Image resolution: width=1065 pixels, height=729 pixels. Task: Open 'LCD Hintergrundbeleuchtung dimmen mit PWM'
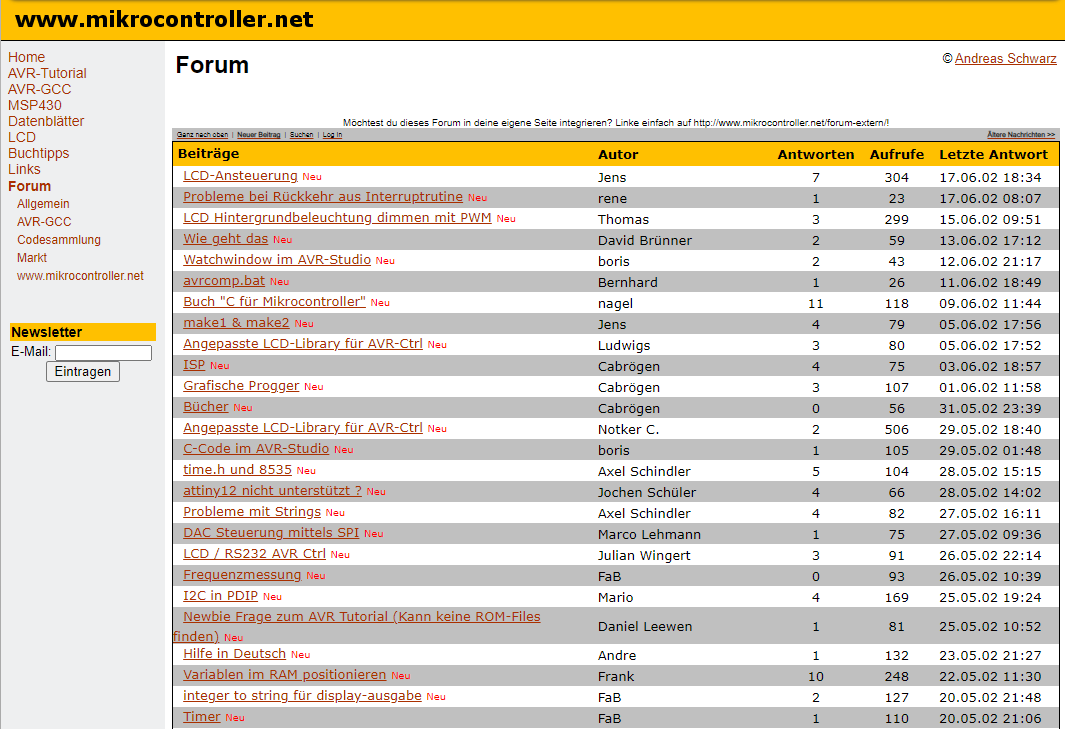point(337,218)
